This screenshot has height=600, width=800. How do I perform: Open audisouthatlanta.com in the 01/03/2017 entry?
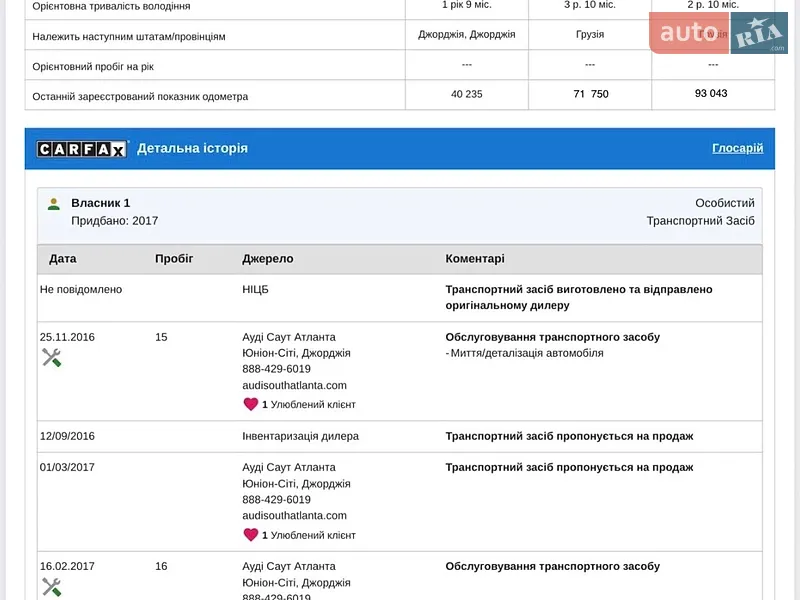coord(294,515)
